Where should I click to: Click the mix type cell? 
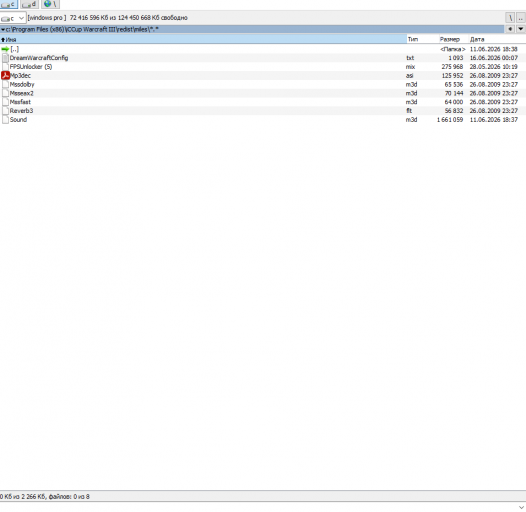410,67
